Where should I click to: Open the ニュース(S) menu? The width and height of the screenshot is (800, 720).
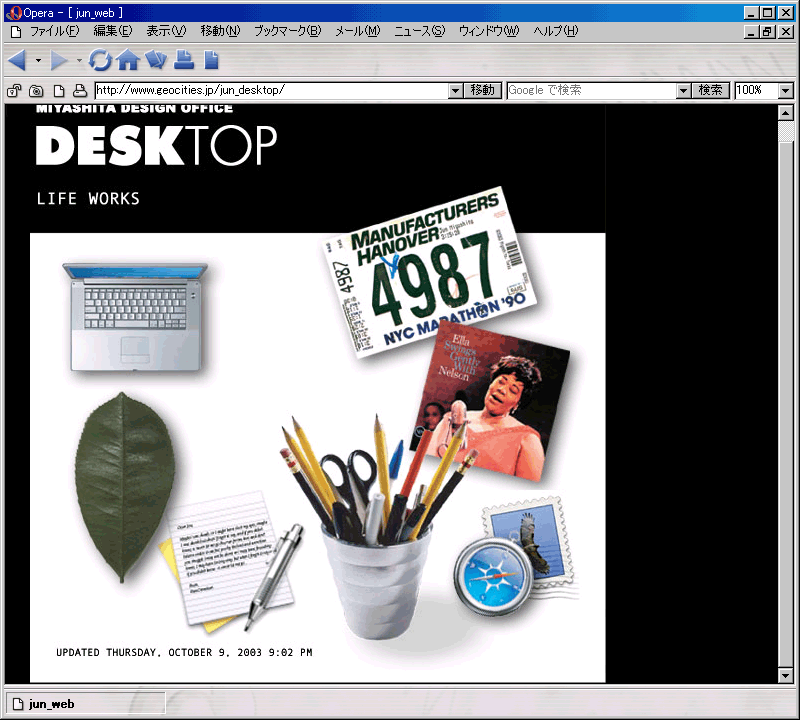(x=419, y=31)
